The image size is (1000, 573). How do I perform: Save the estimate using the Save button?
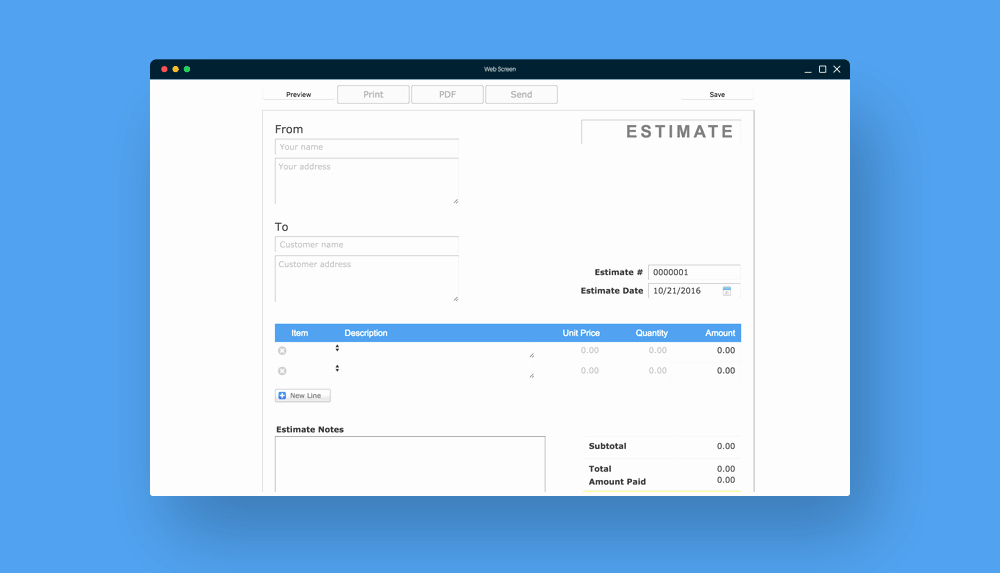point(717,94)
